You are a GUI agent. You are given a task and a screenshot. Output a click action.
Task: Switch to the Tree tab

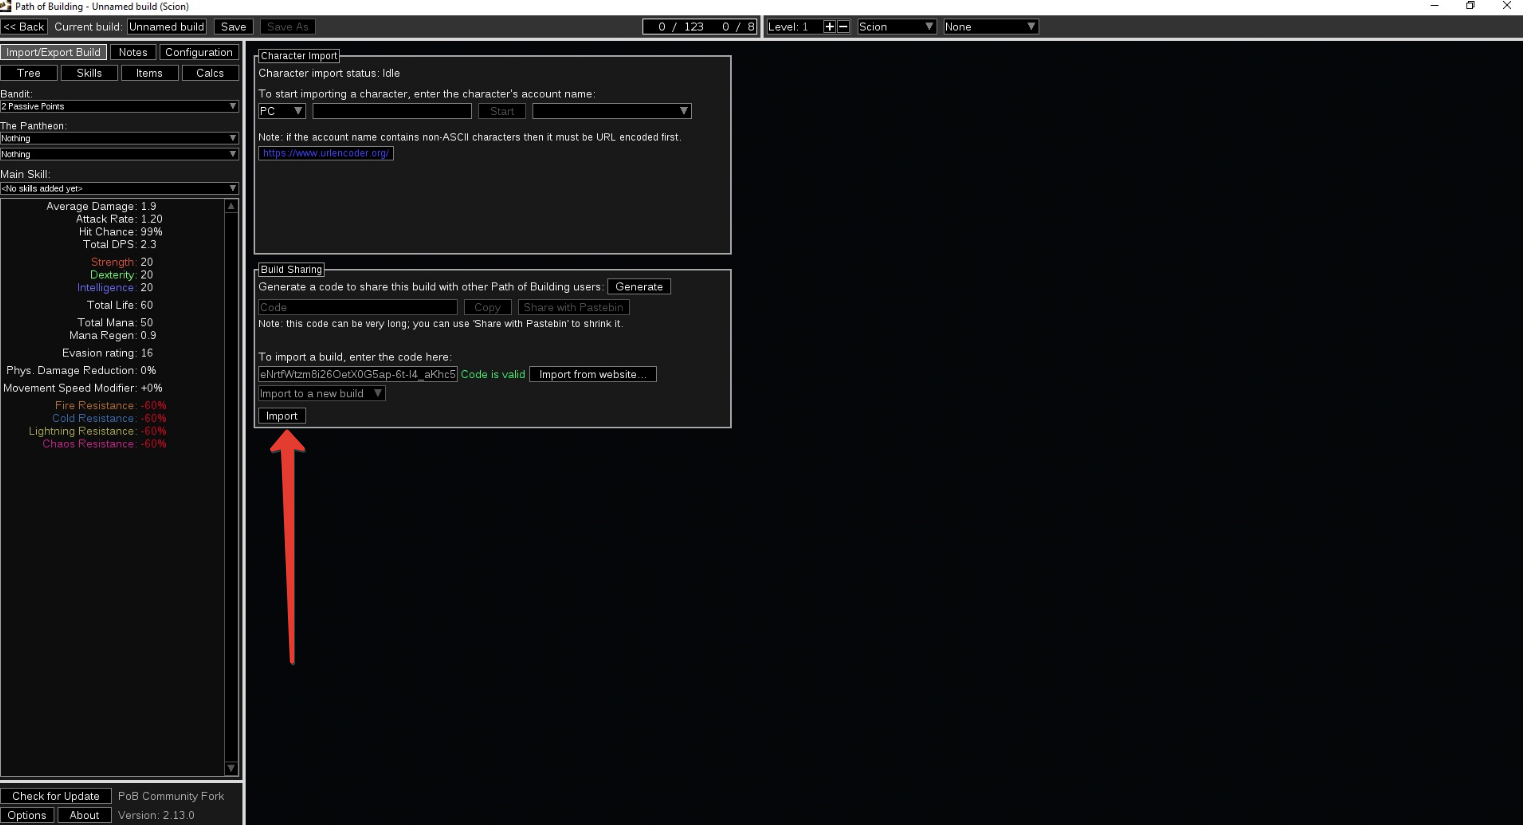click(x=29, y=73)
